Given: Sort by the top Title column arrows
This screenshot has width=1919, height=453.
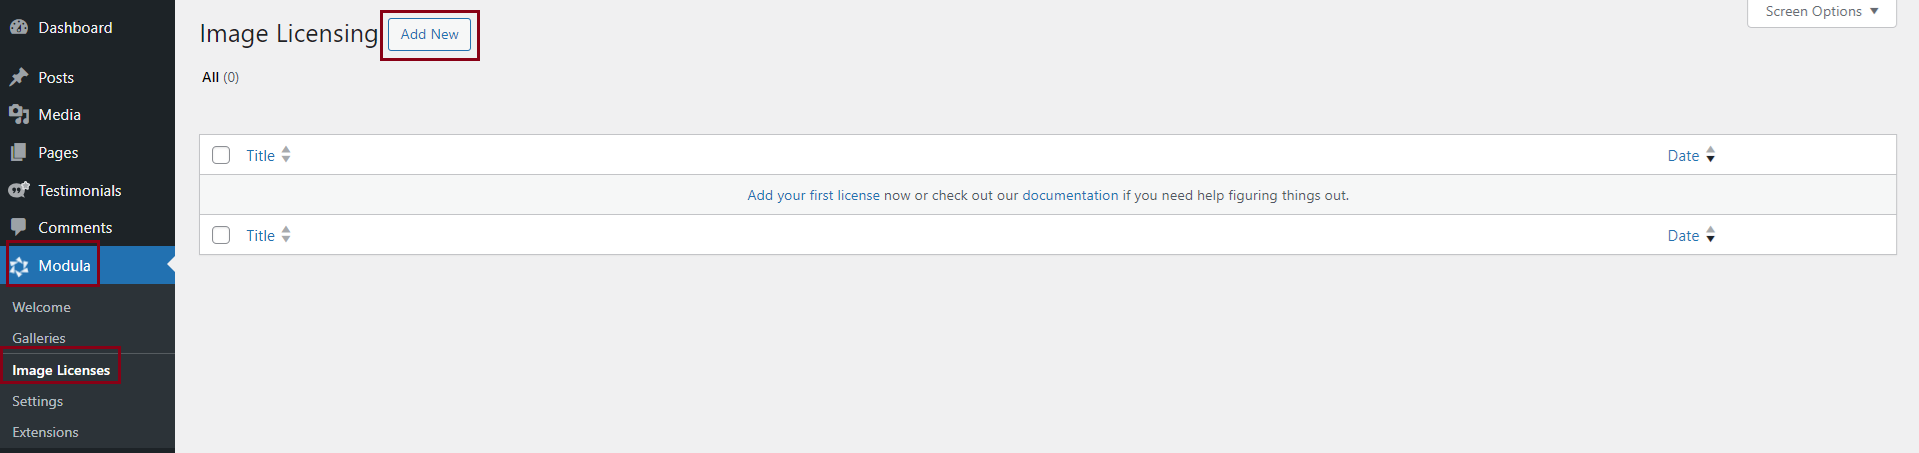Looking at the screenshot, I should click(286, 155).
